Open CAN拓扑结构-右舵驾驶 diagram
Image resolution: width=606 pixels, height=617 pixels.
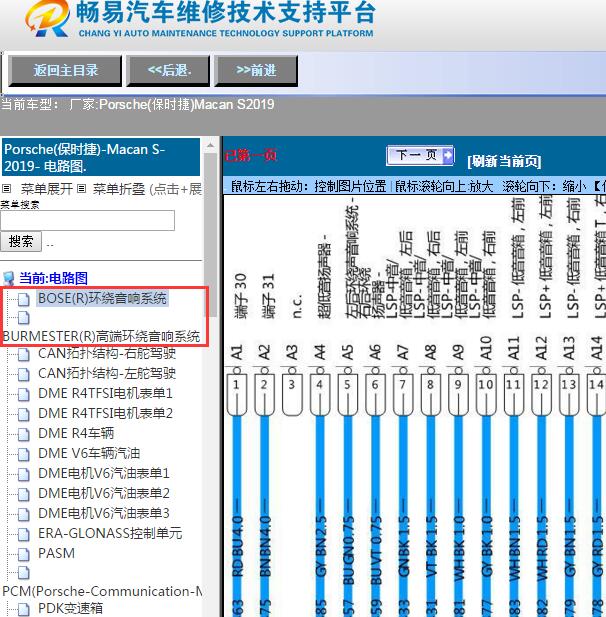107,353
